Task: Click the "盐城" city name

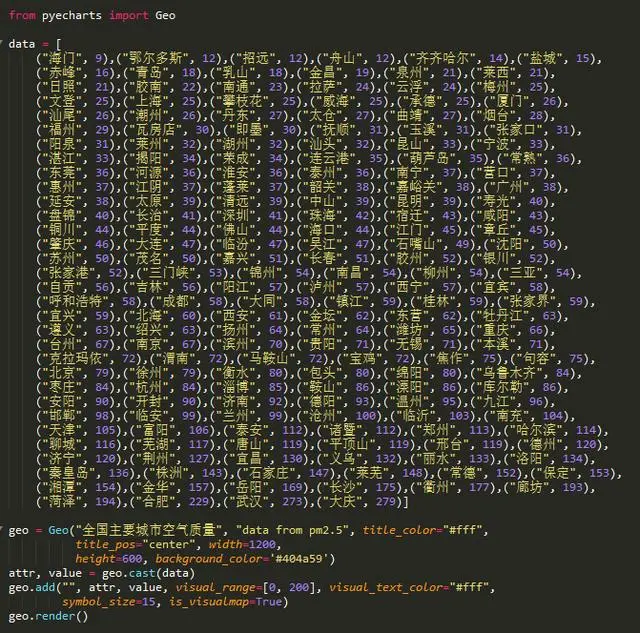Action: click(543, 58)
